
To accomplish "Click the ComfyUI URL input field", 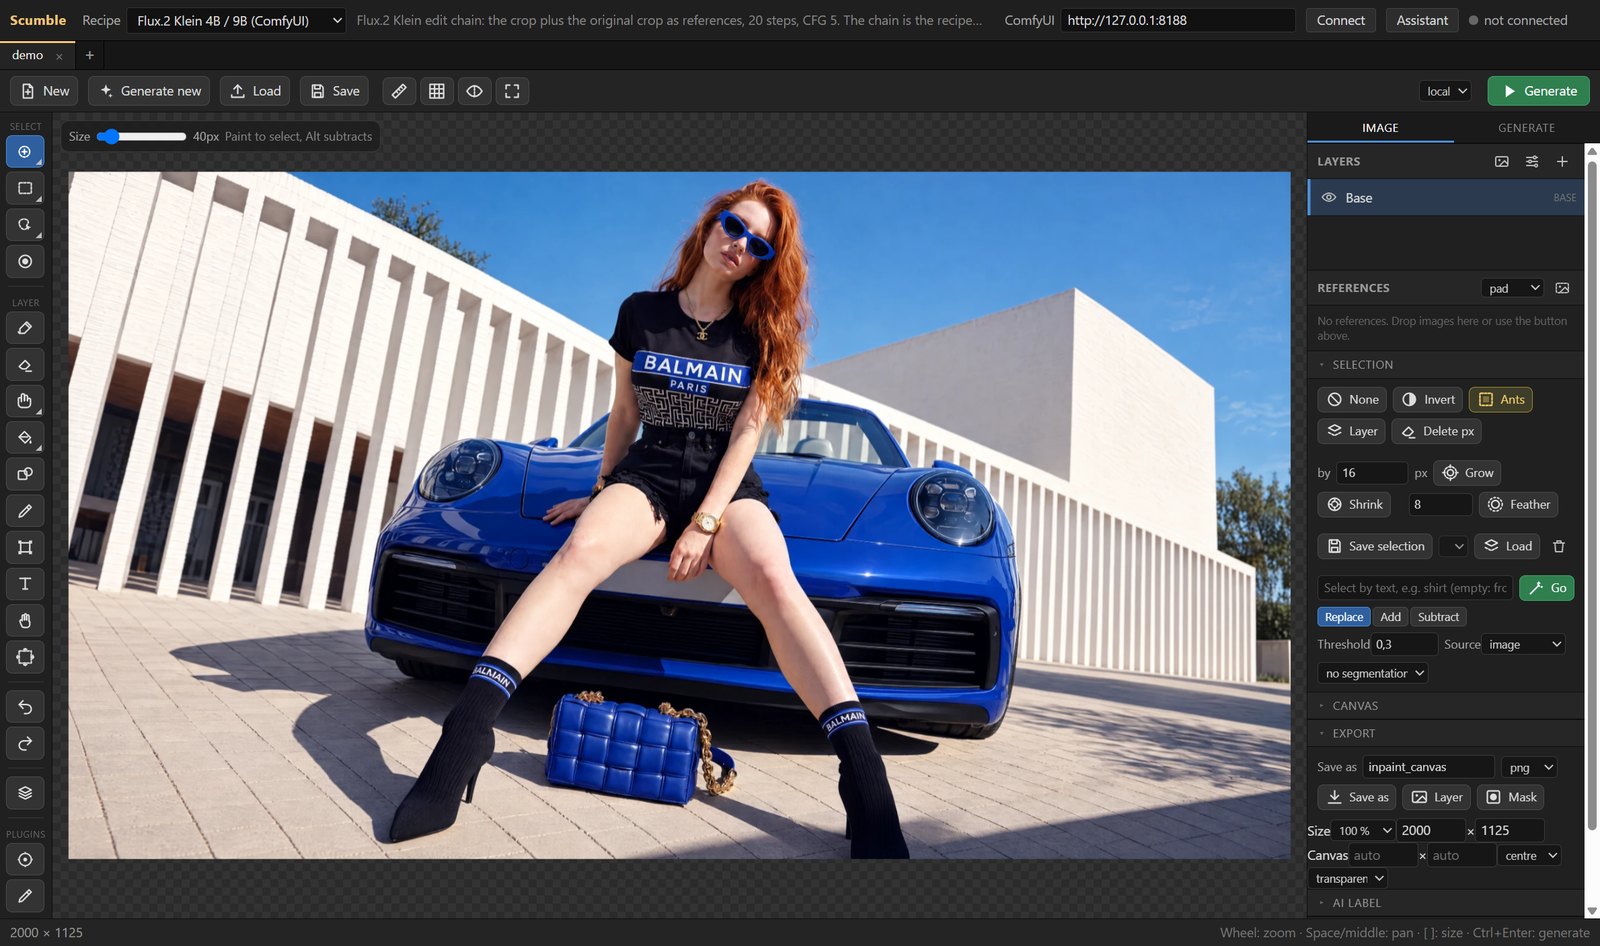I will [1178, 20].
